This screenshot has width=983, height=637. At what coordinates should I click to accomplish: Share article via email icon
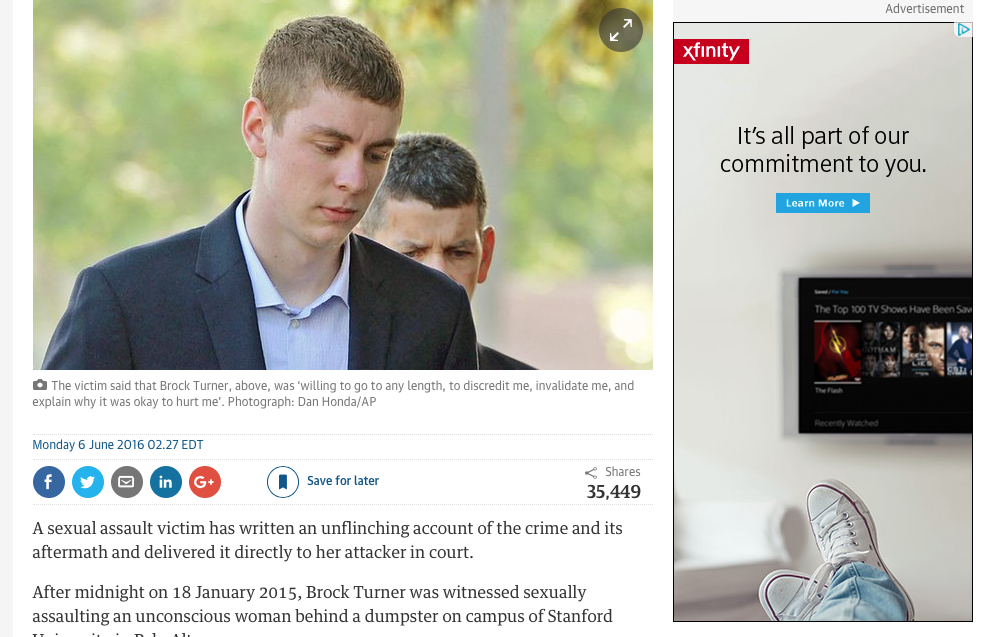coord(127,482)
